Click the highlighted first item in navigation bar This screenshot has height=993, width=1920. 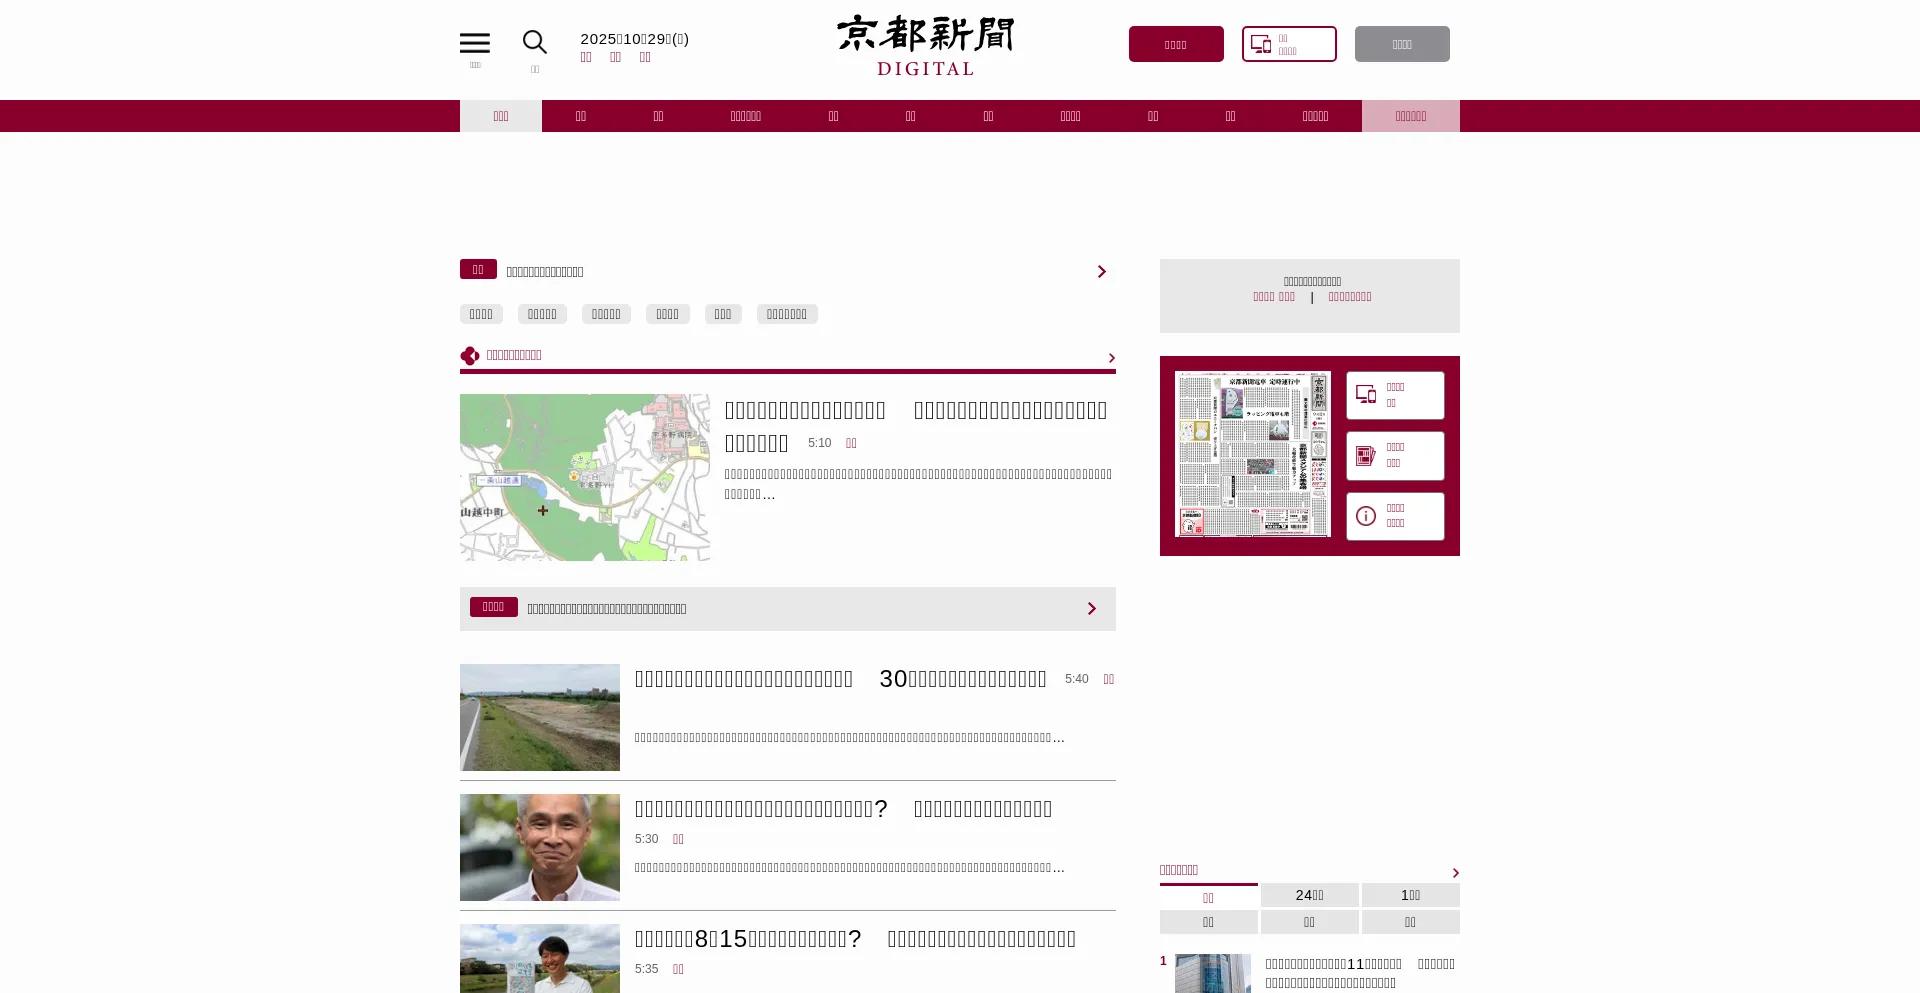[501, 116]
